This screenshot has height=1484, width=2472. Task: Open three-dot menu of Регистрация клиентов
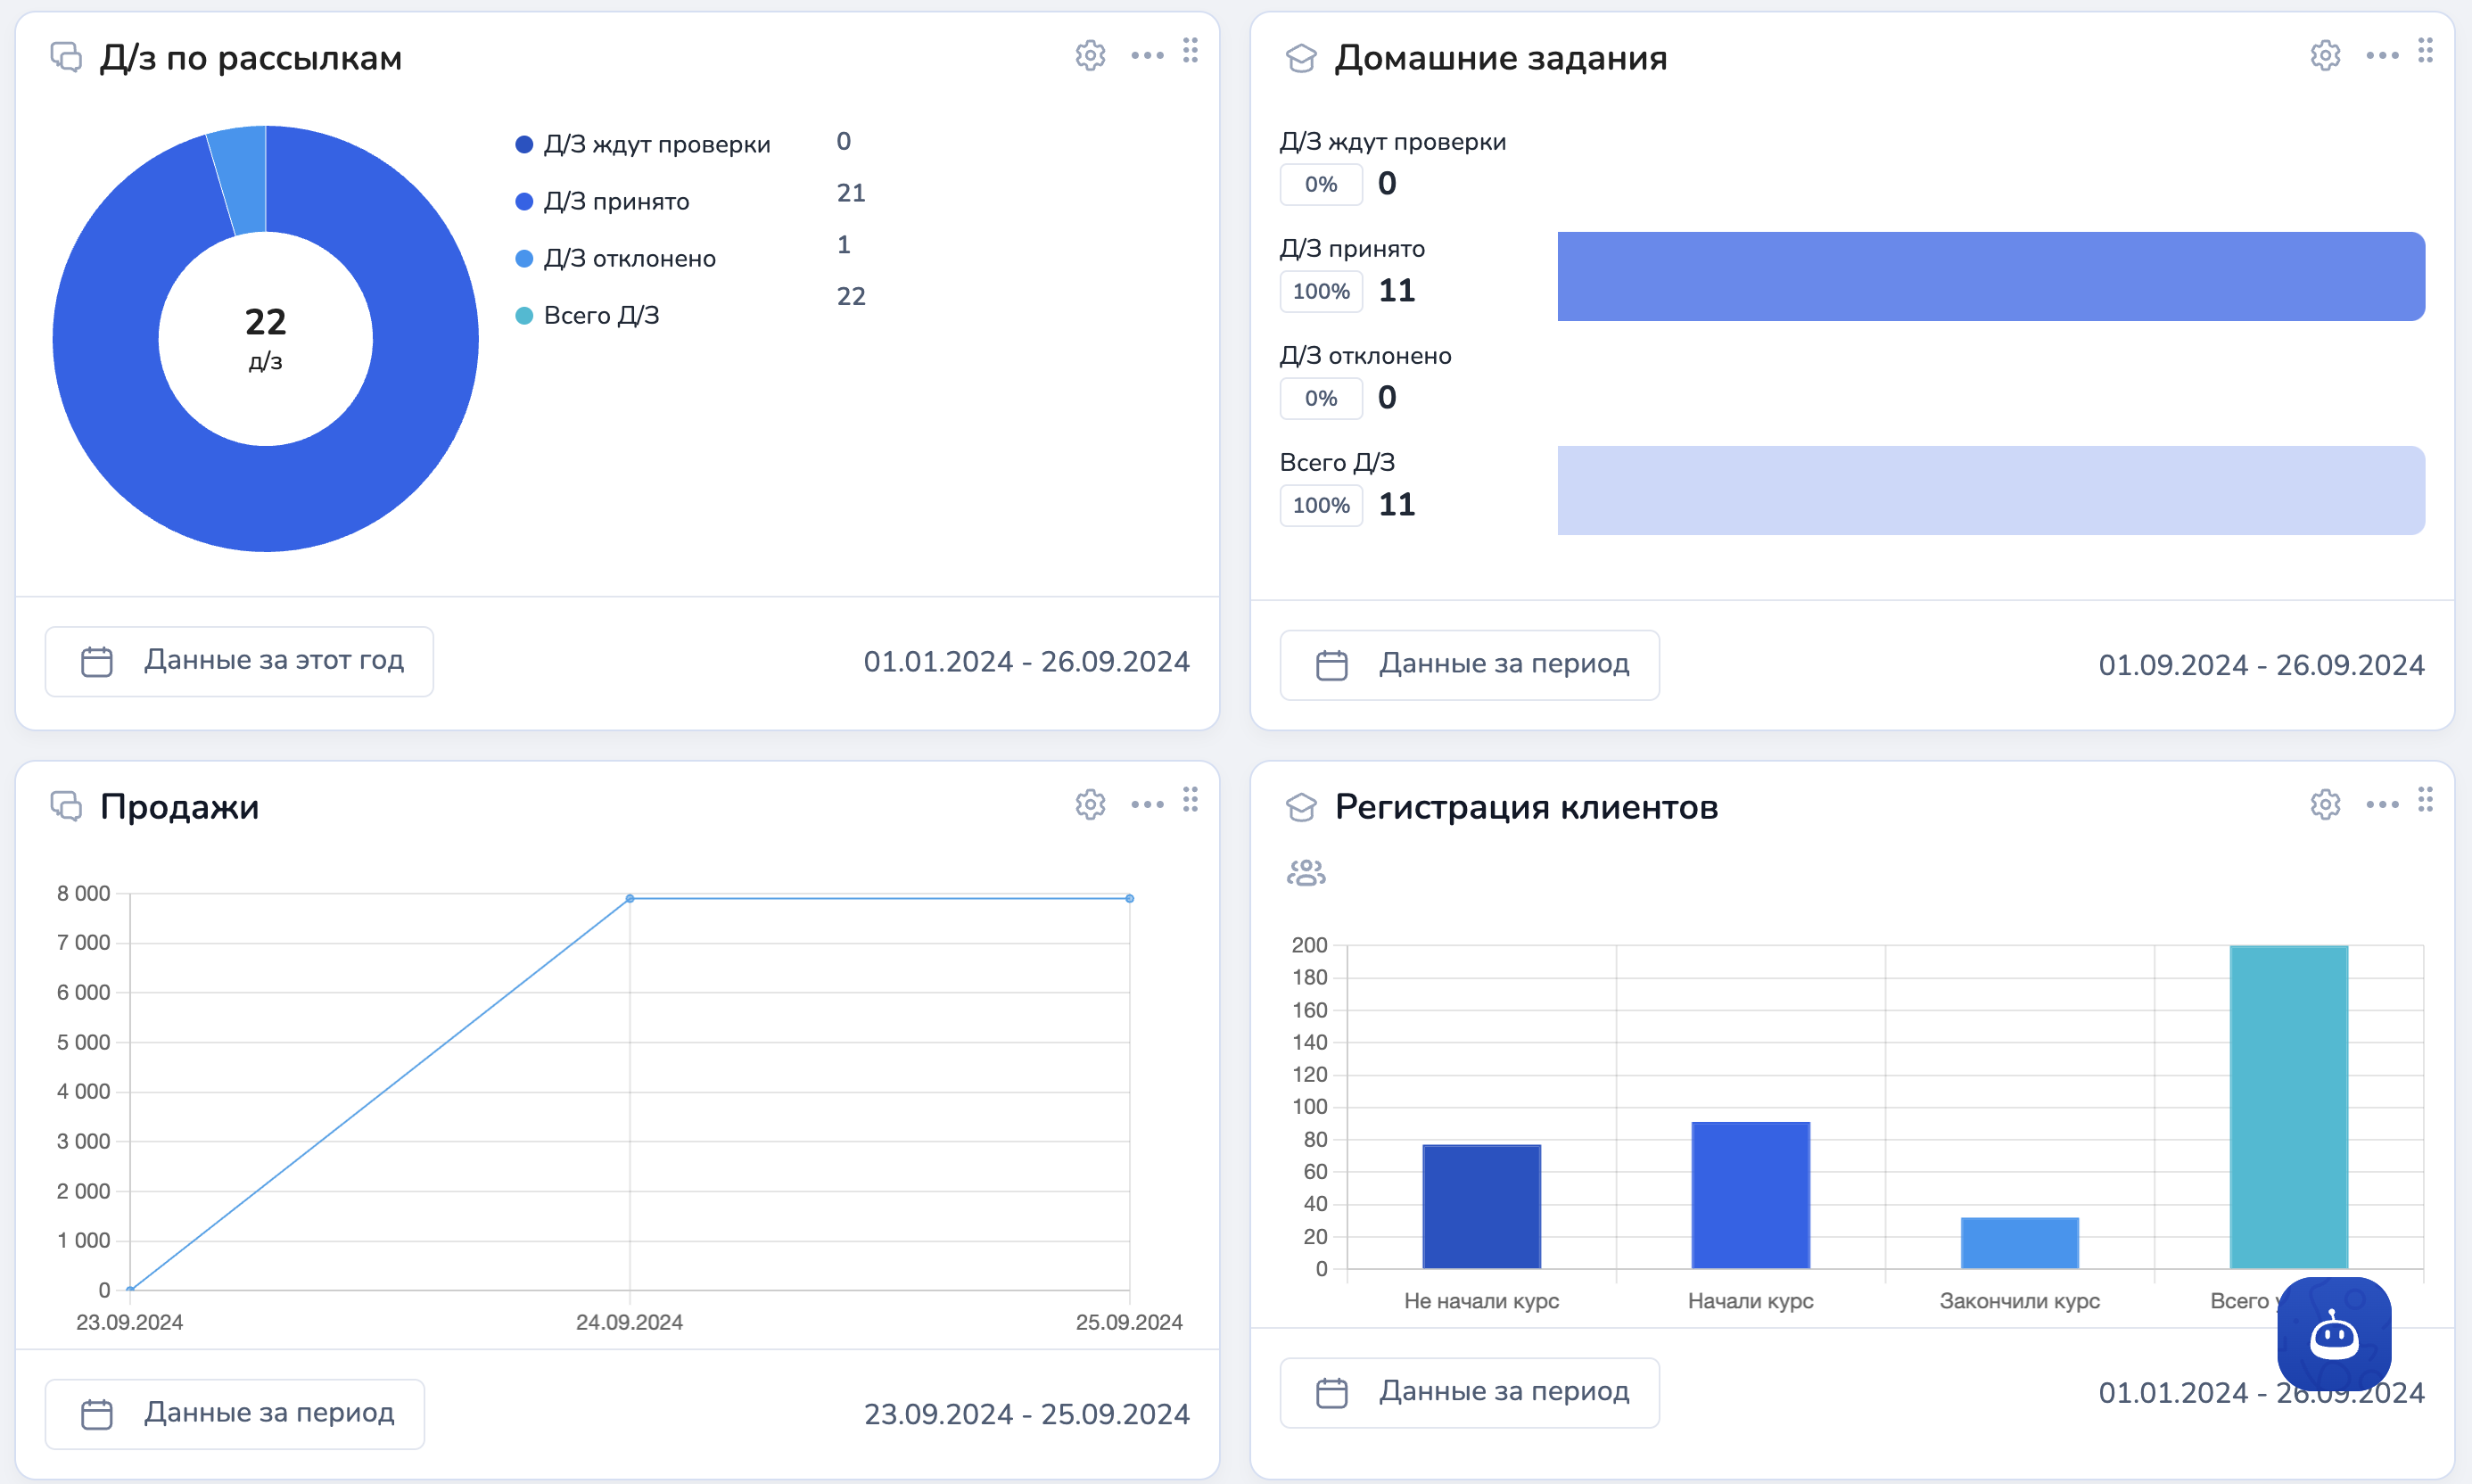click(x=2382, y=804)
